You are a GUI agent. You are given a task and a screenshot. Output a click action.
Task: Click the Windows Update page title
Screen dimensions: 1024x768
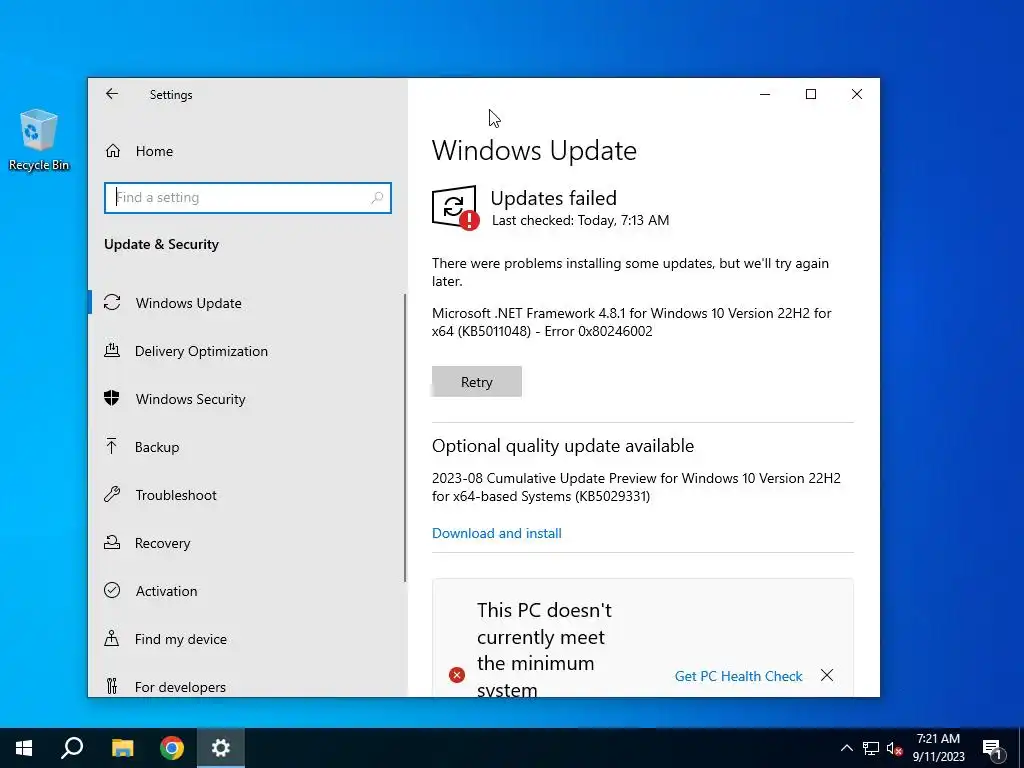(534, 150)
